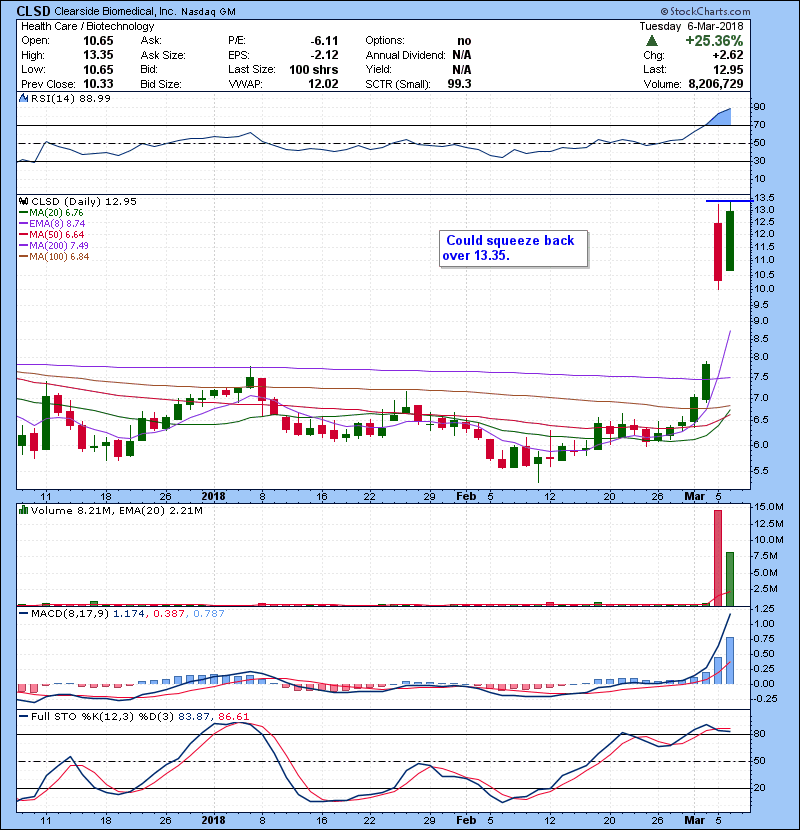Image resolution: width=800 pixels, height=830 pixels.
Task: Click the shaded overbought RSI area
Action: pyautogui.click(x=720, y=118)
